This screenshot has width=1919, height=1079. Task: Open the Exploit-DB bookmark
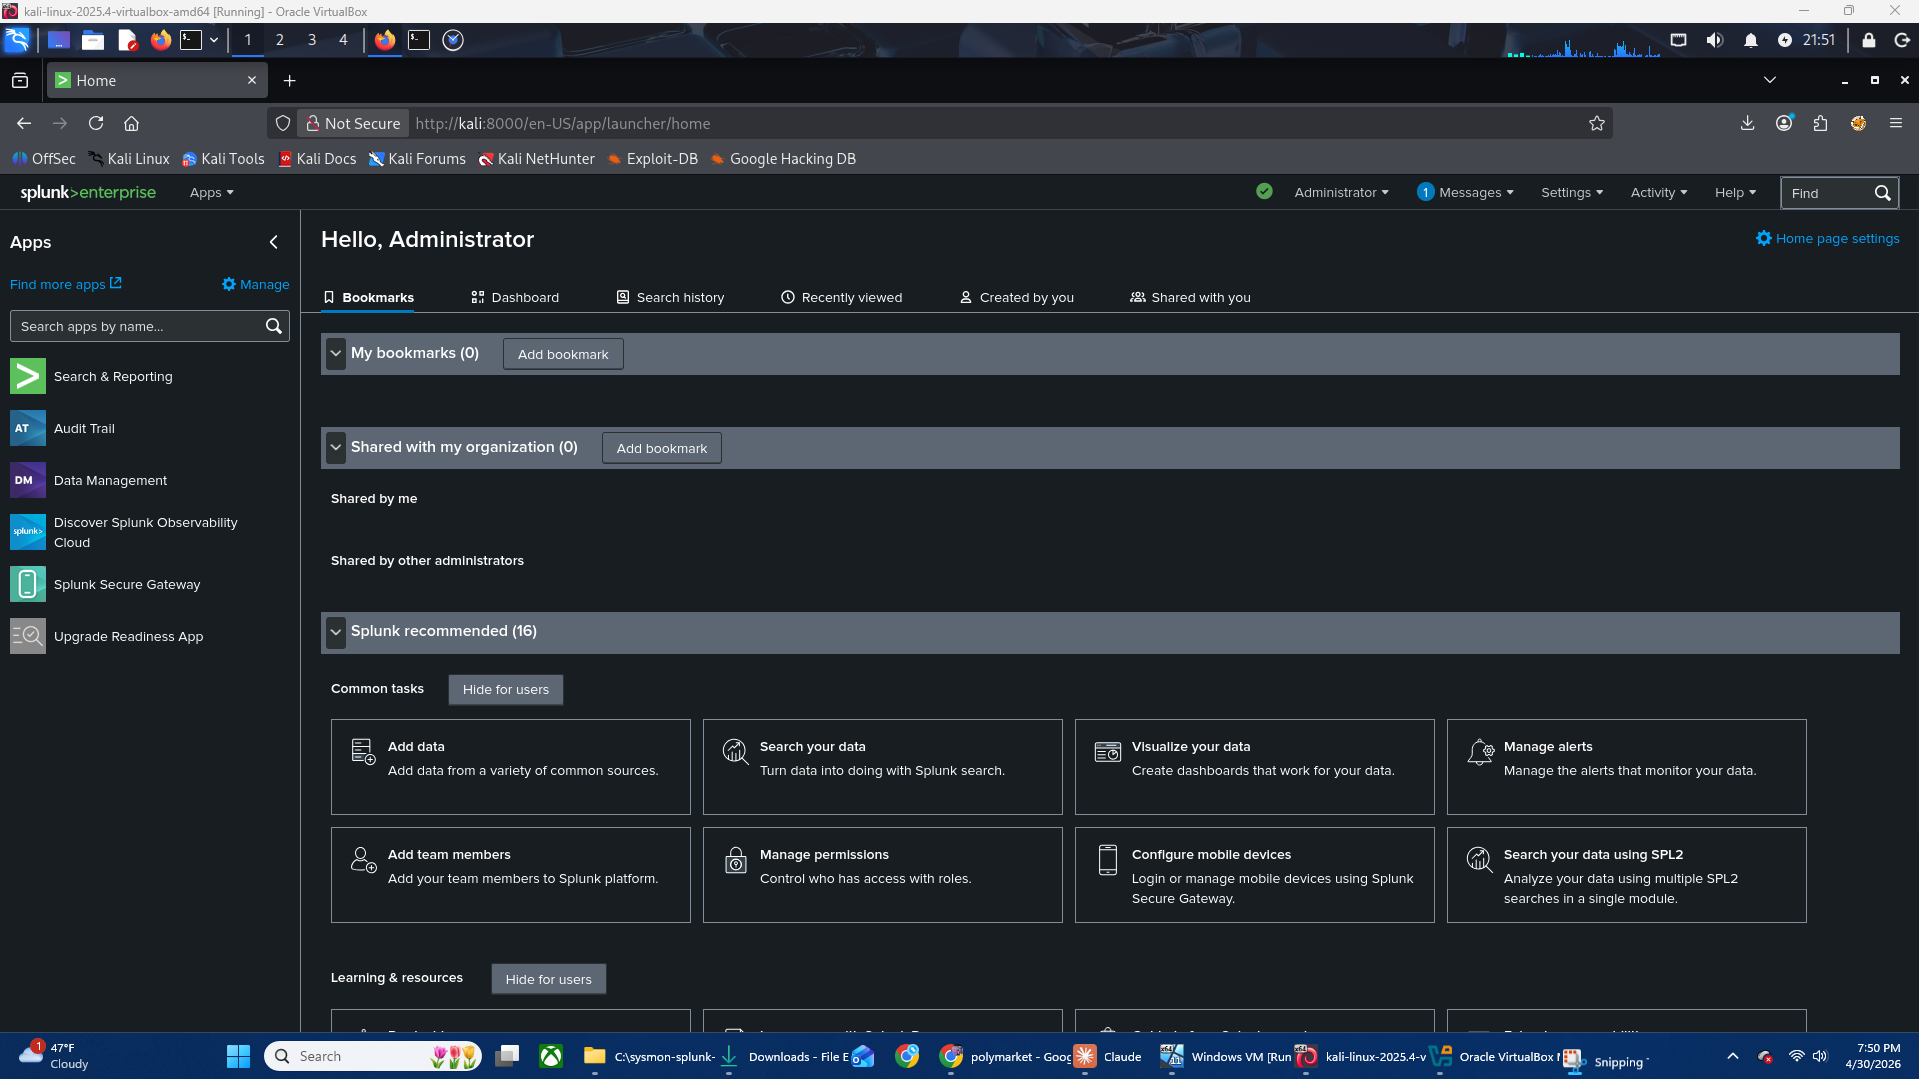coord(653,159)
